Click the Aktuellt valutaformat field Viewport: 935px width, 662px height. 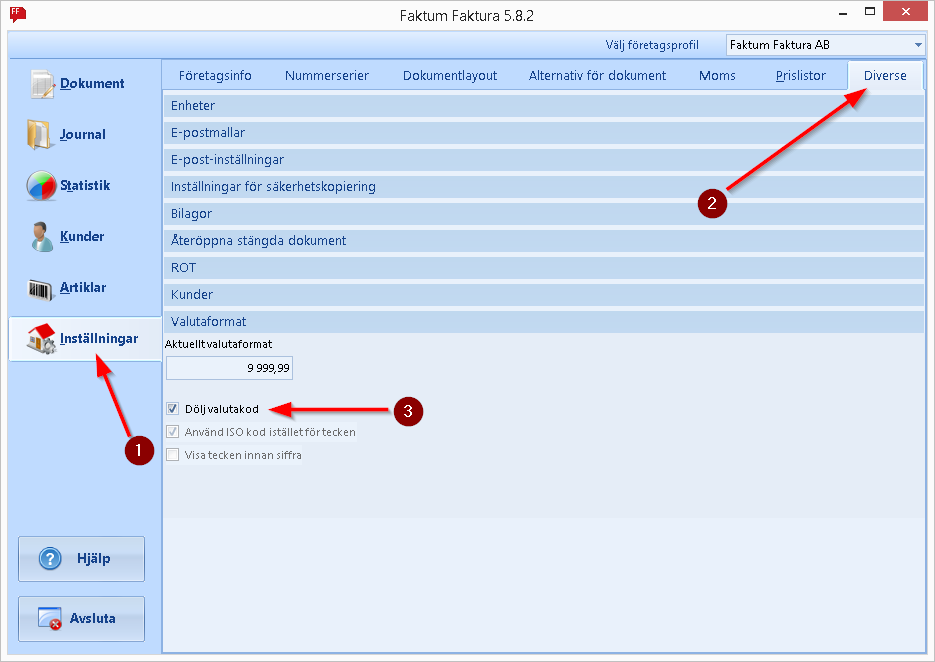229,368
